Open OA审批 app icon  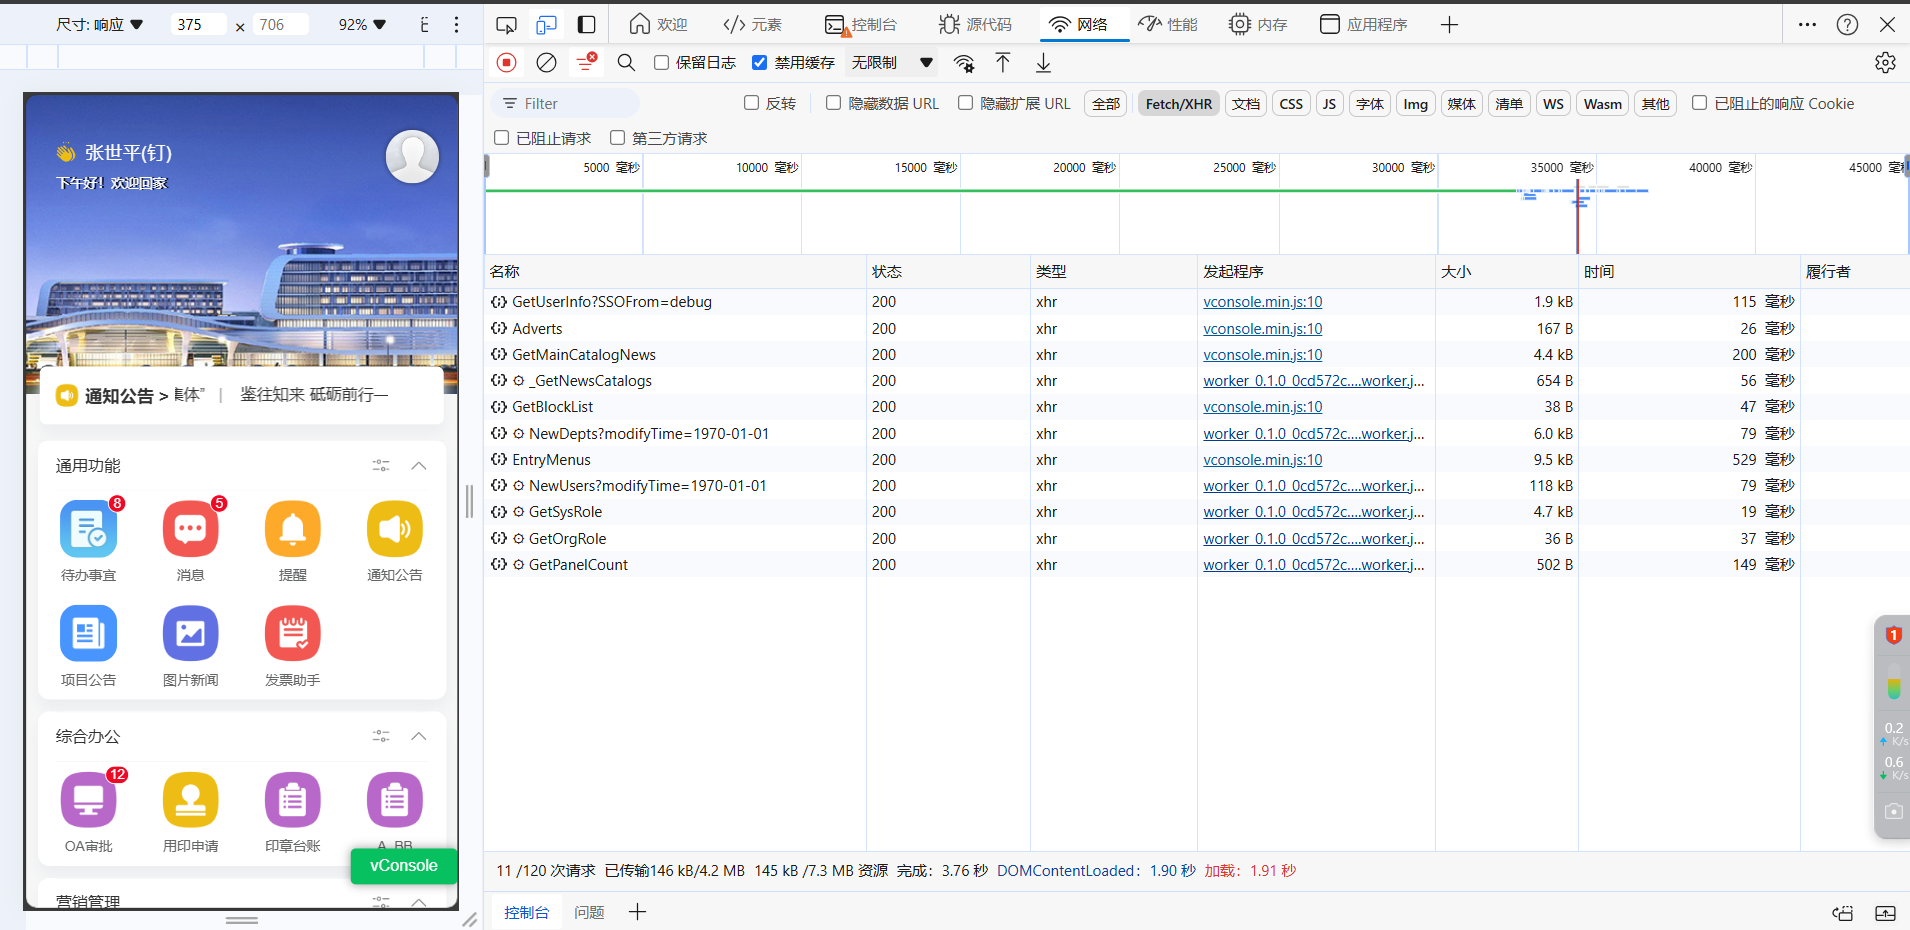point(89,800)
